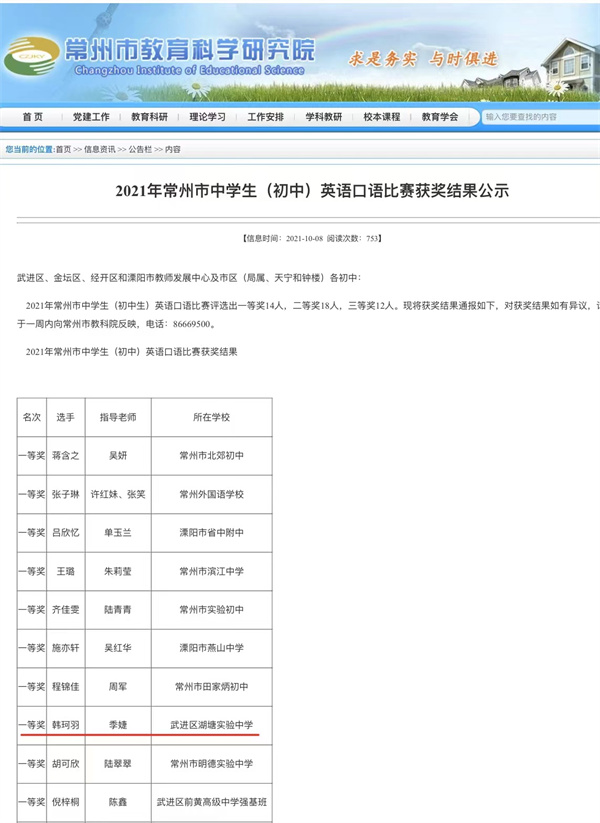Open the 教育学会 menu item
The image size is (600, 823).
[440, 117]
